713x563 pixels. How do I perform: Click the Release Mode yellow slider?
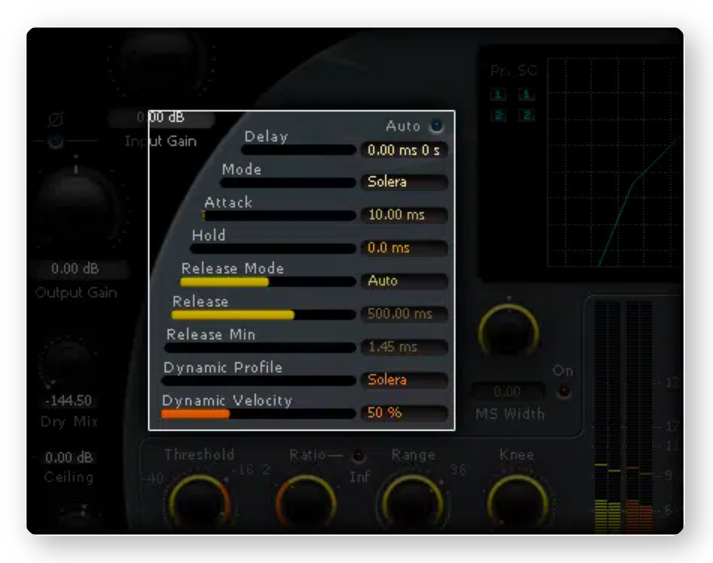click(268, 282)
